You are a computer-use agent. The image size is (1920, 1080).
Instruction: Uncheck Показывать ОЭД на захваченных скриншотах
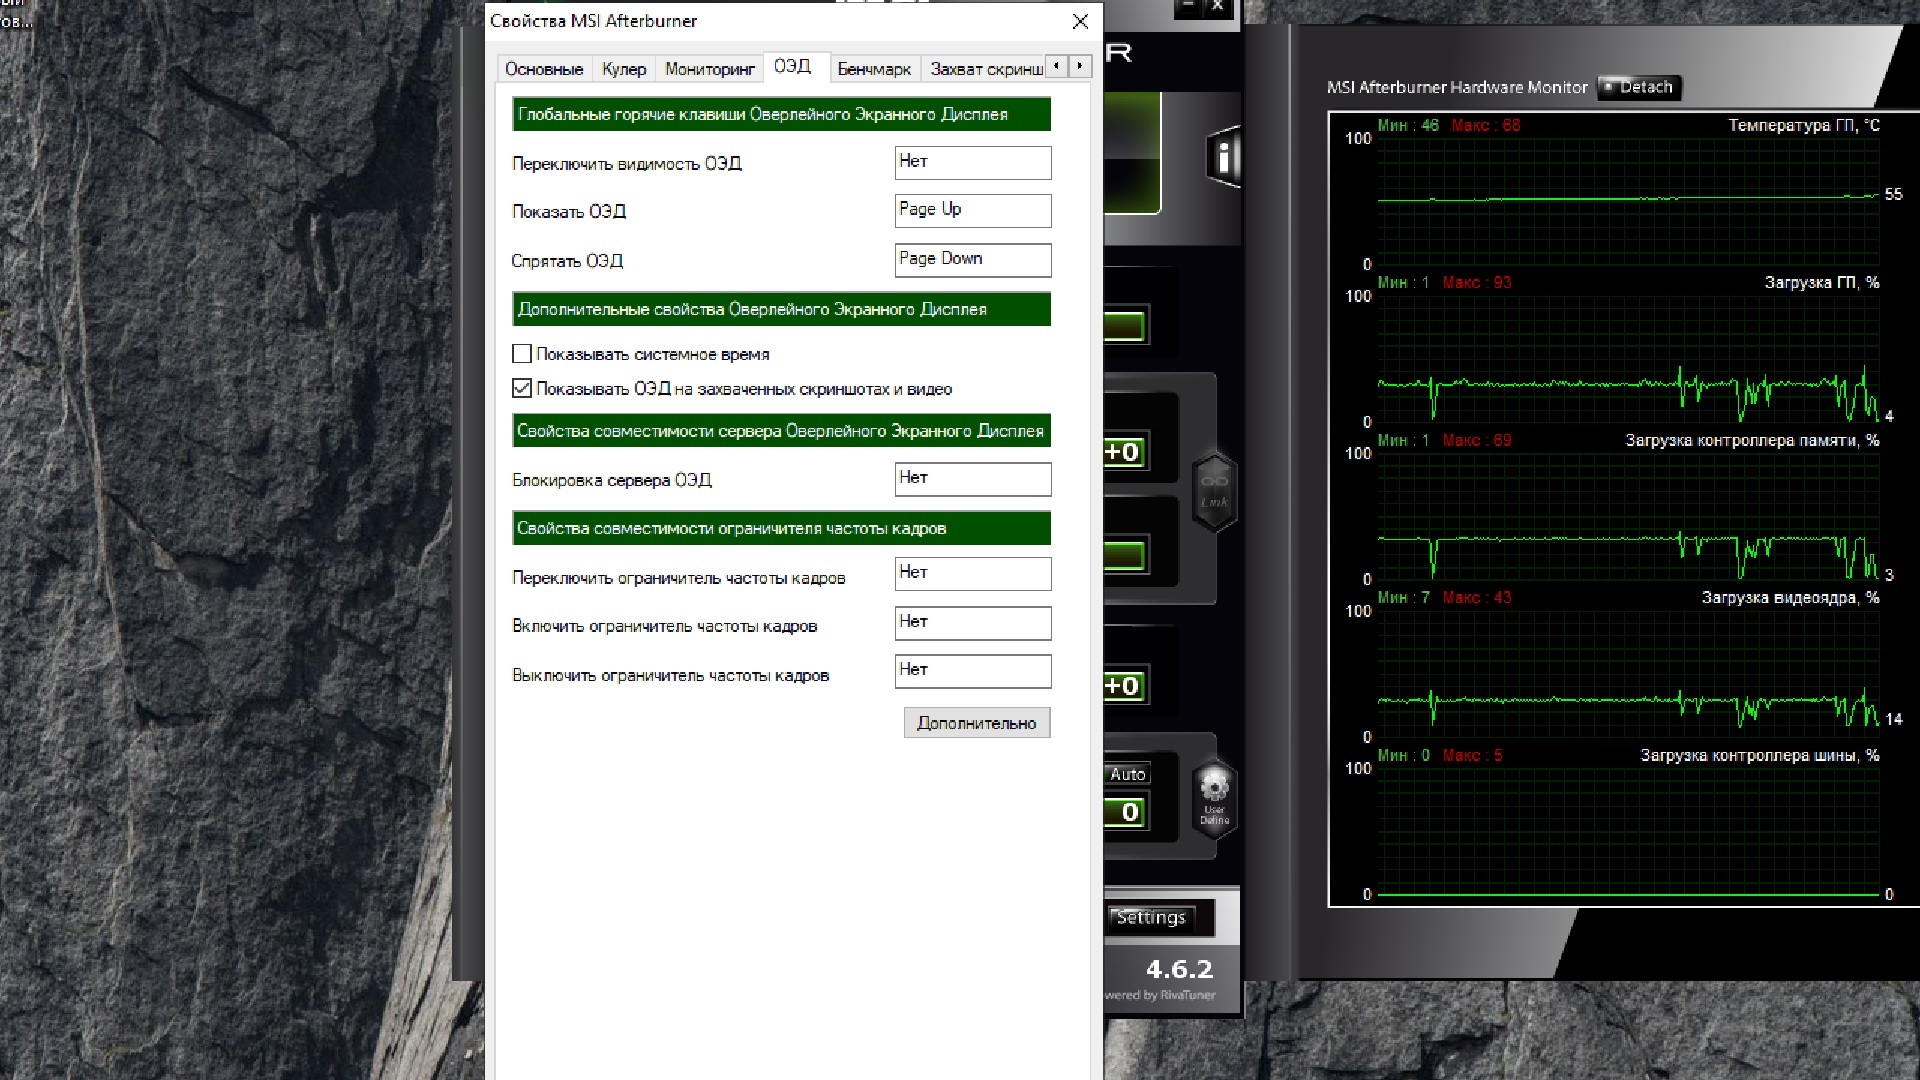[x=521, y=389]
